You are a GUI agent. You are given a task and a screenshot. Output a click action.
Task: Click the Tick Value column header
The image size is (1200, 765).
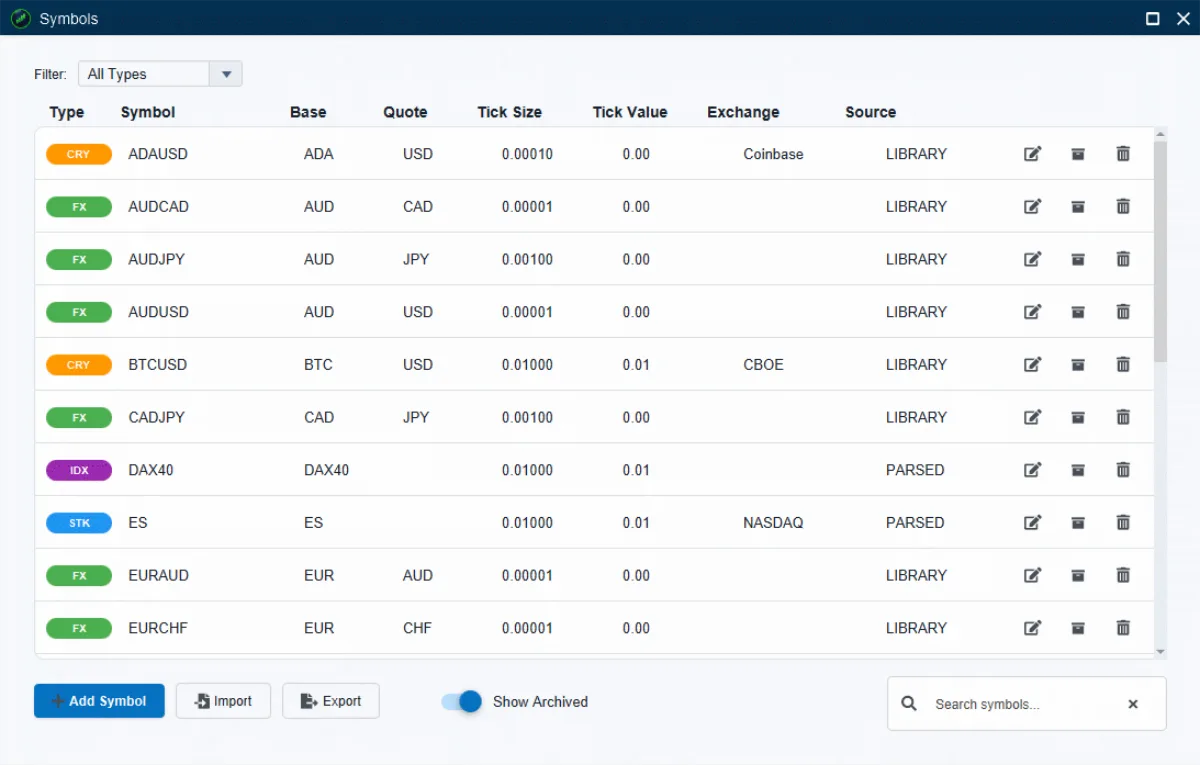tap(630, 112)
